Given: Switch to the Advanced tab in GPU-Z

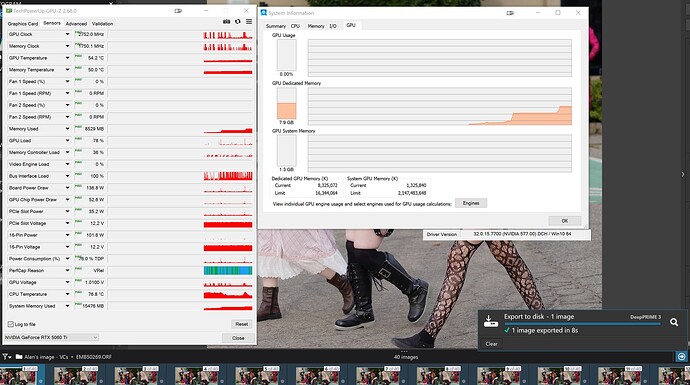Looking at the screenshot, I should [76, 24].
